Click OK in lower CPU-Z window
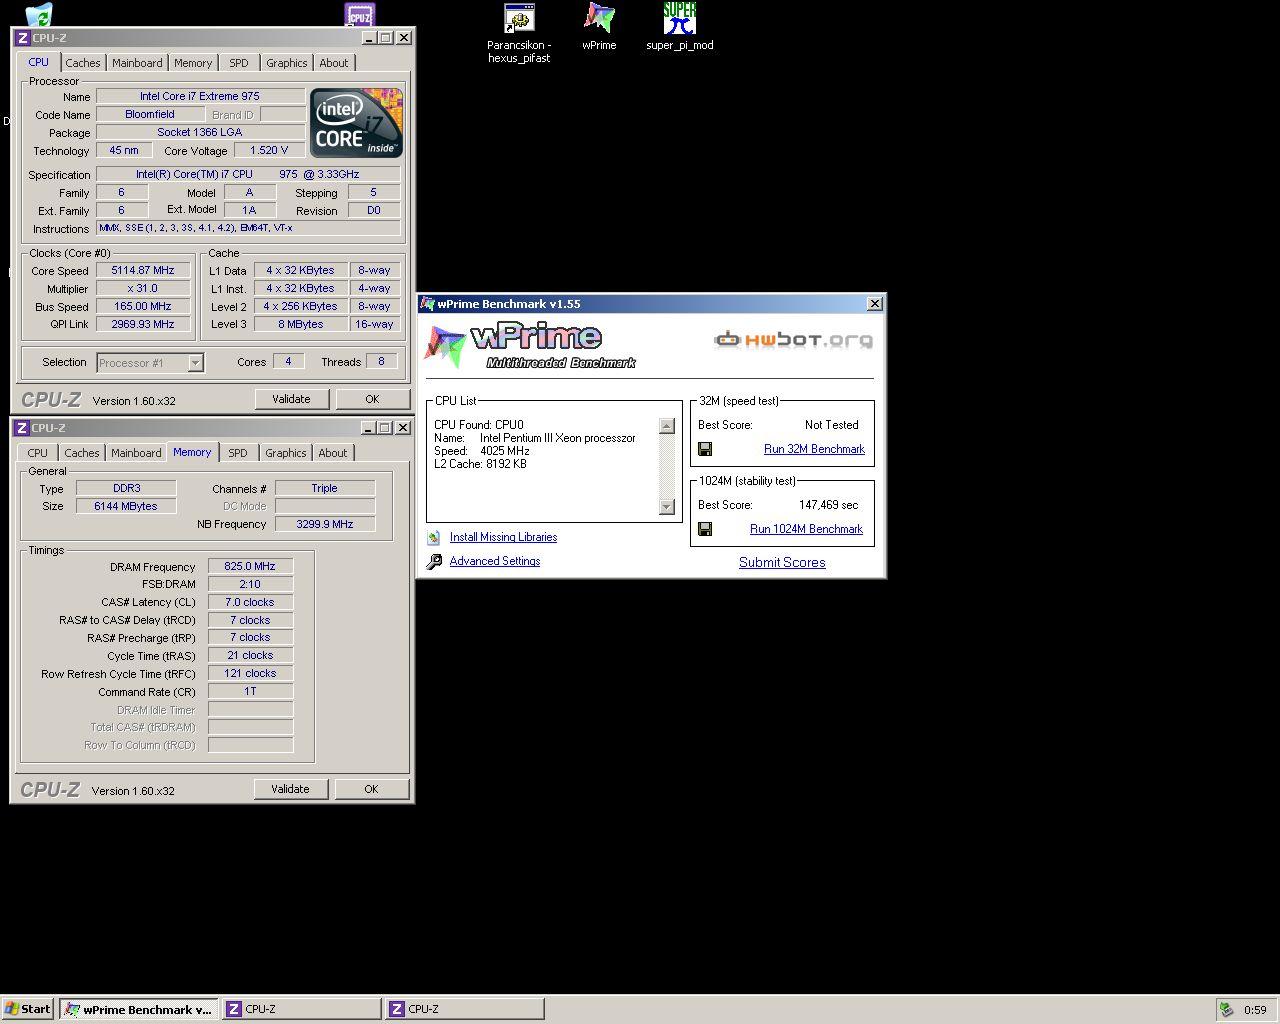The width and height of the screenshot is (1280, 1024). (371, 789)
